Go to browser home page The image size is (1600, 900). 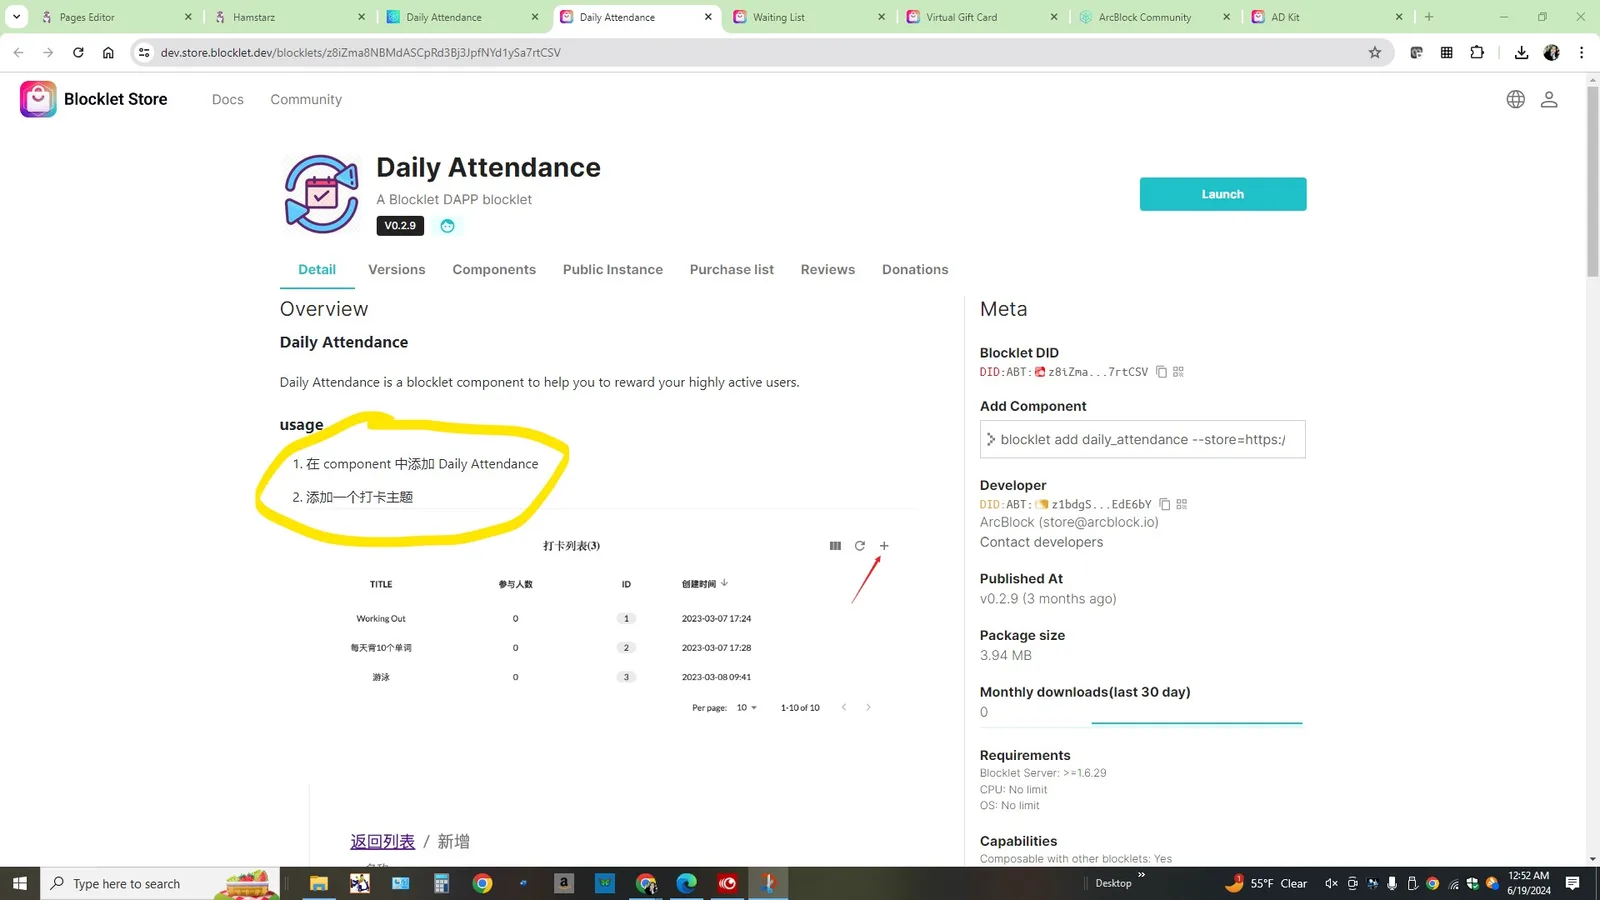coord(108,53)
